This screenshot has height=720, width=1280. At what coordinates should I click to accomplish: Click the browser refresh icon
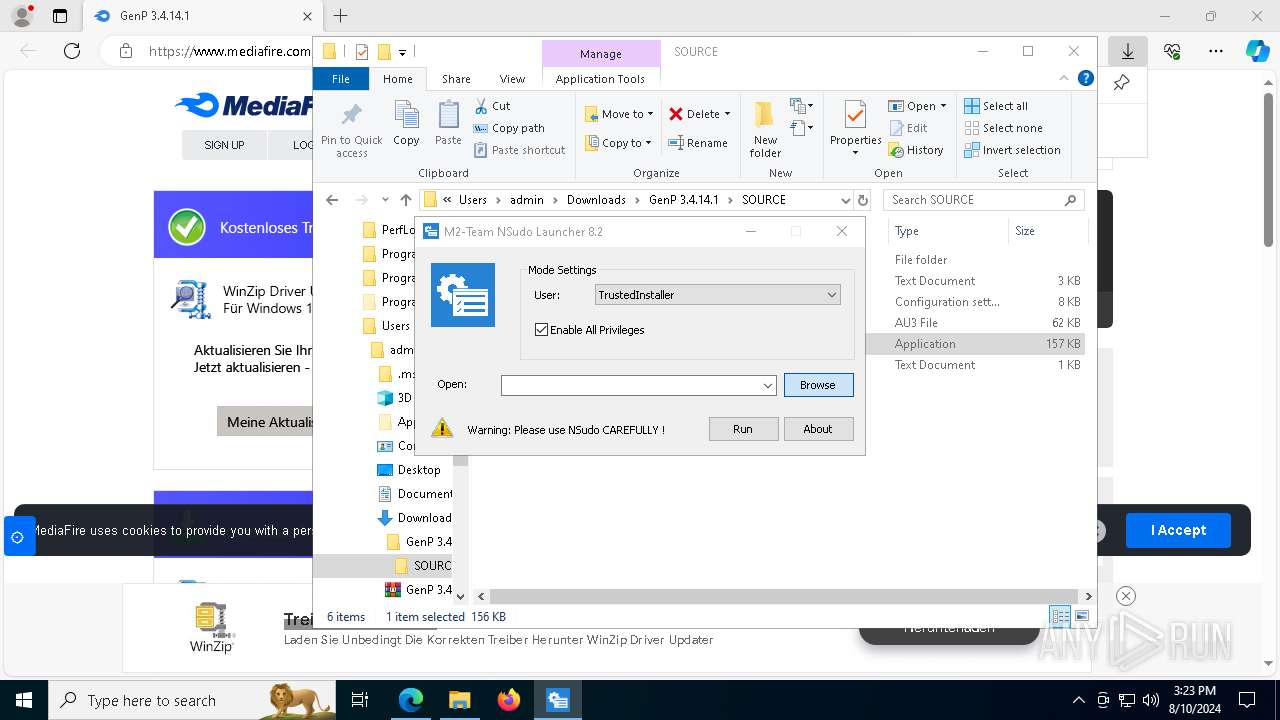72,51
